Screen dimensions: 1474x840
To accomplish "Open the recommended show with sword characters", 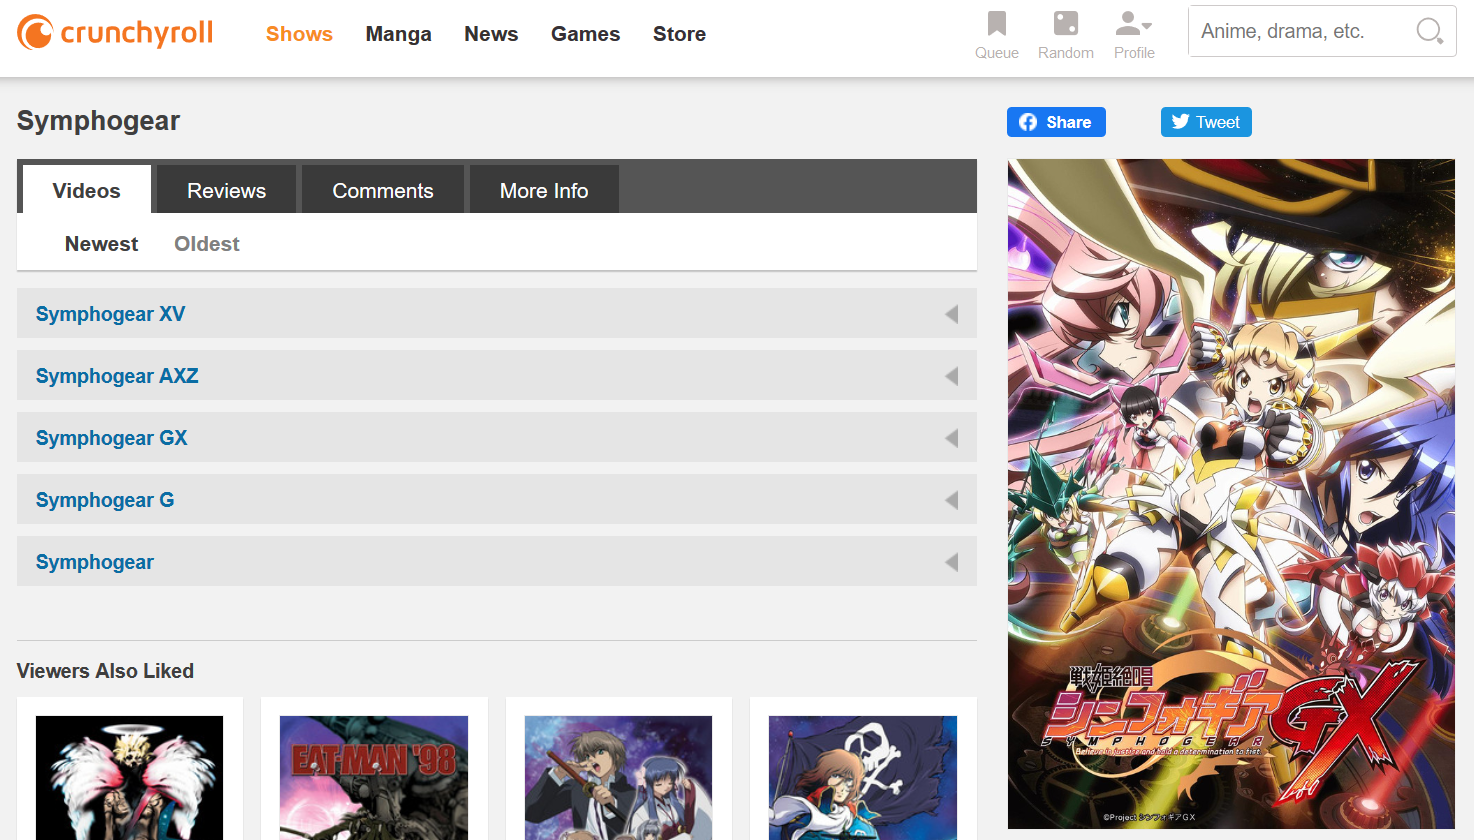I will coord(619,778).
